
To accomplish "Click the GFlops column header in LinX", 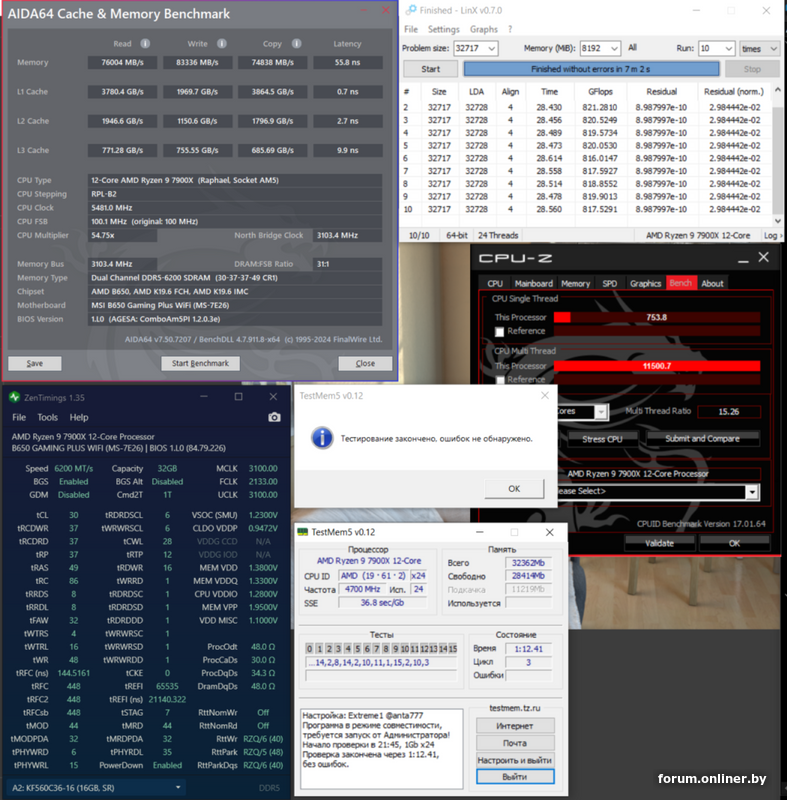I will pos(600,92).
